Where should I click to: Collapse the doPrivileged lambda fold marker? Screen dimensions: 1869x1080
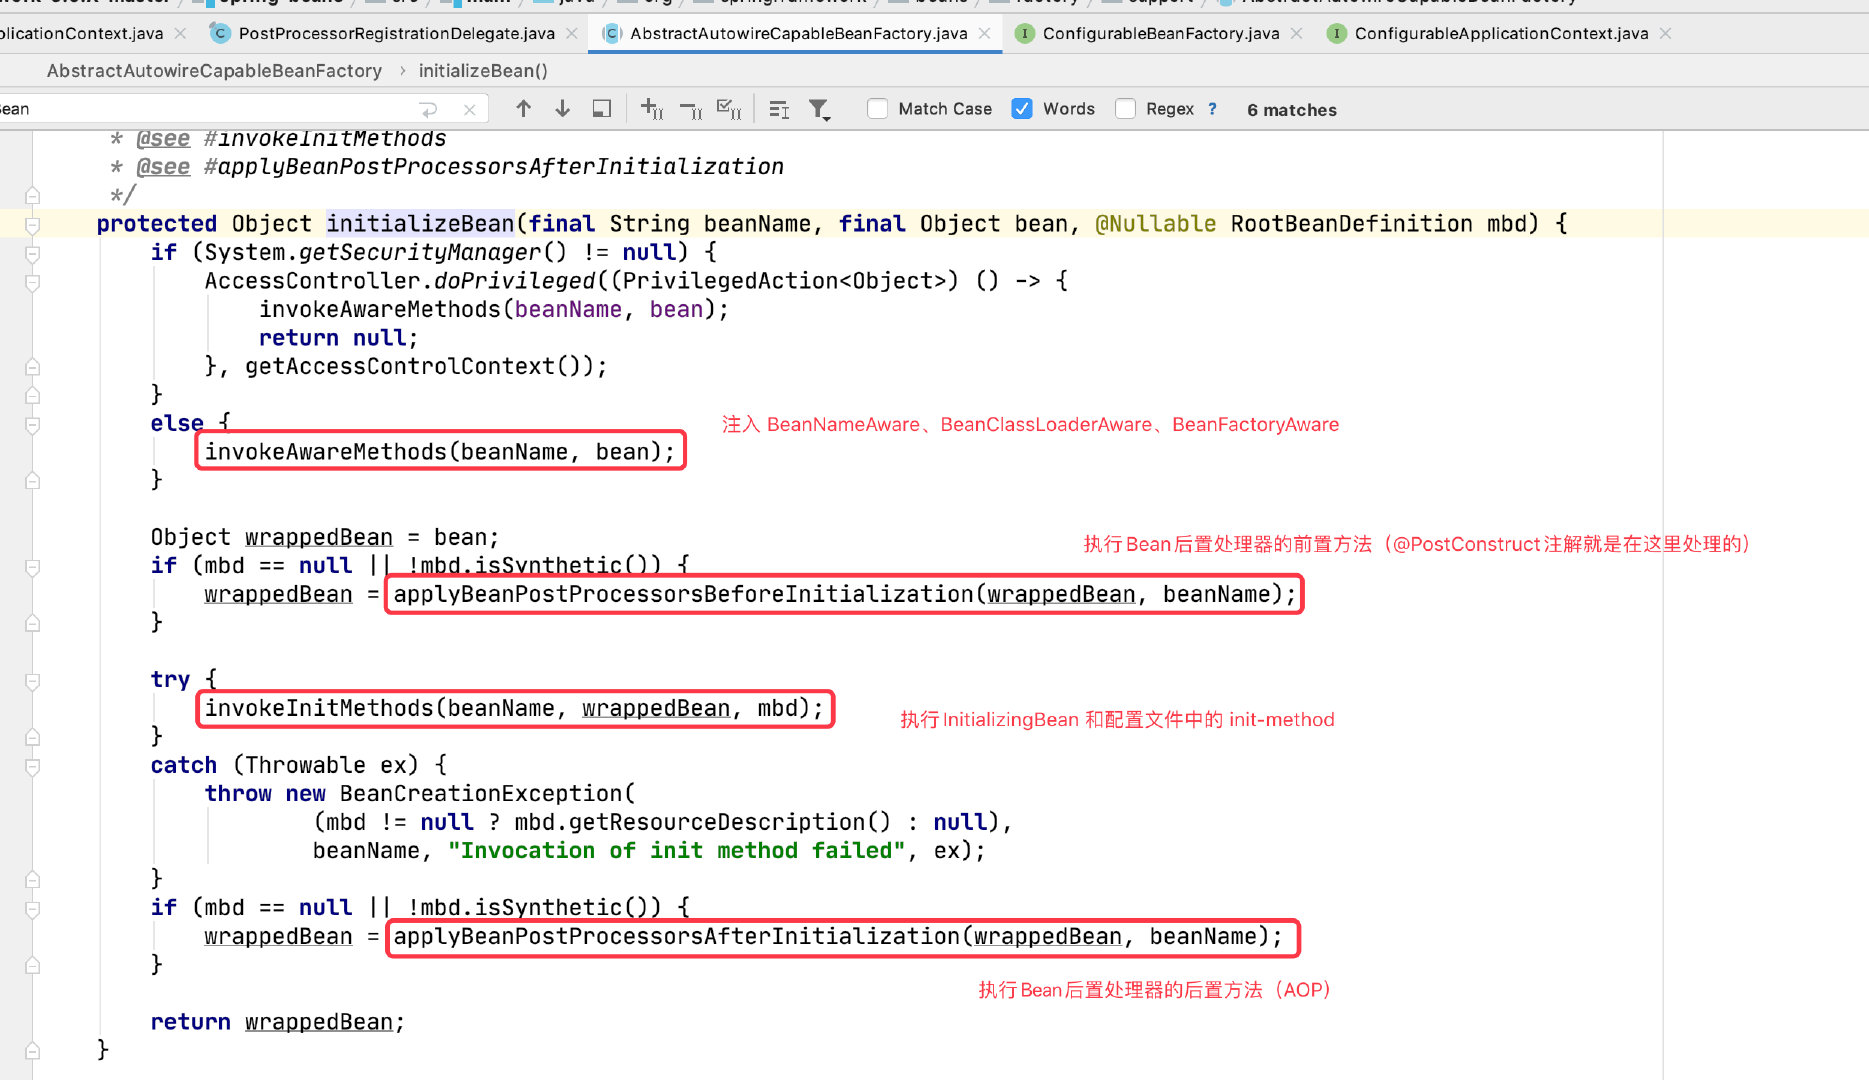point(32,282)
